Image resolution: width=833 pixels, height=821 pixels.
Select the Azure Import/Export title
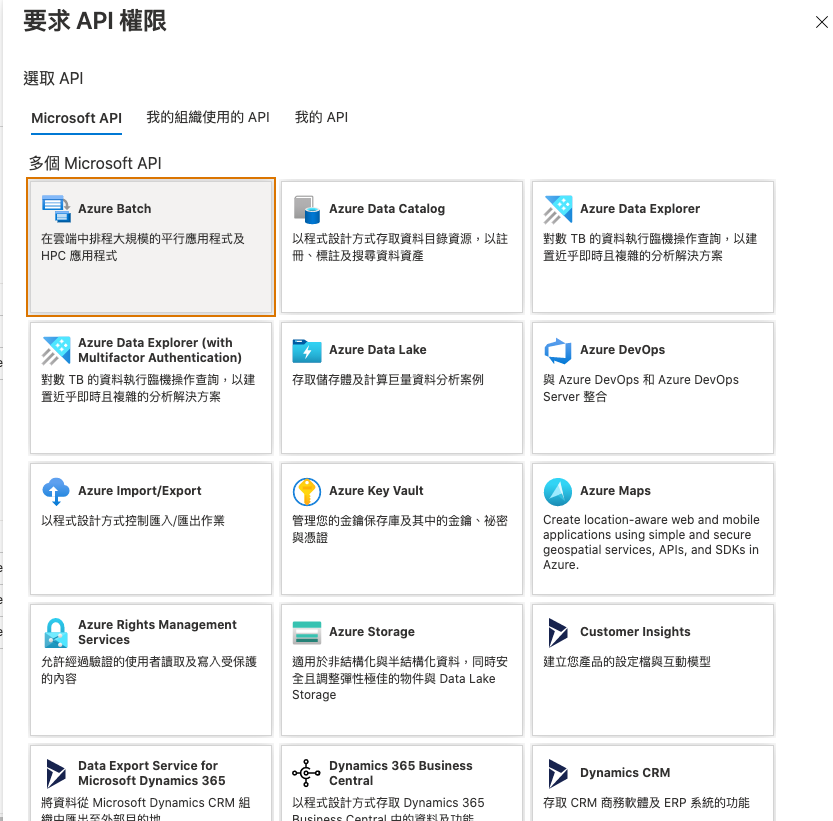click(x=140, y=490)
